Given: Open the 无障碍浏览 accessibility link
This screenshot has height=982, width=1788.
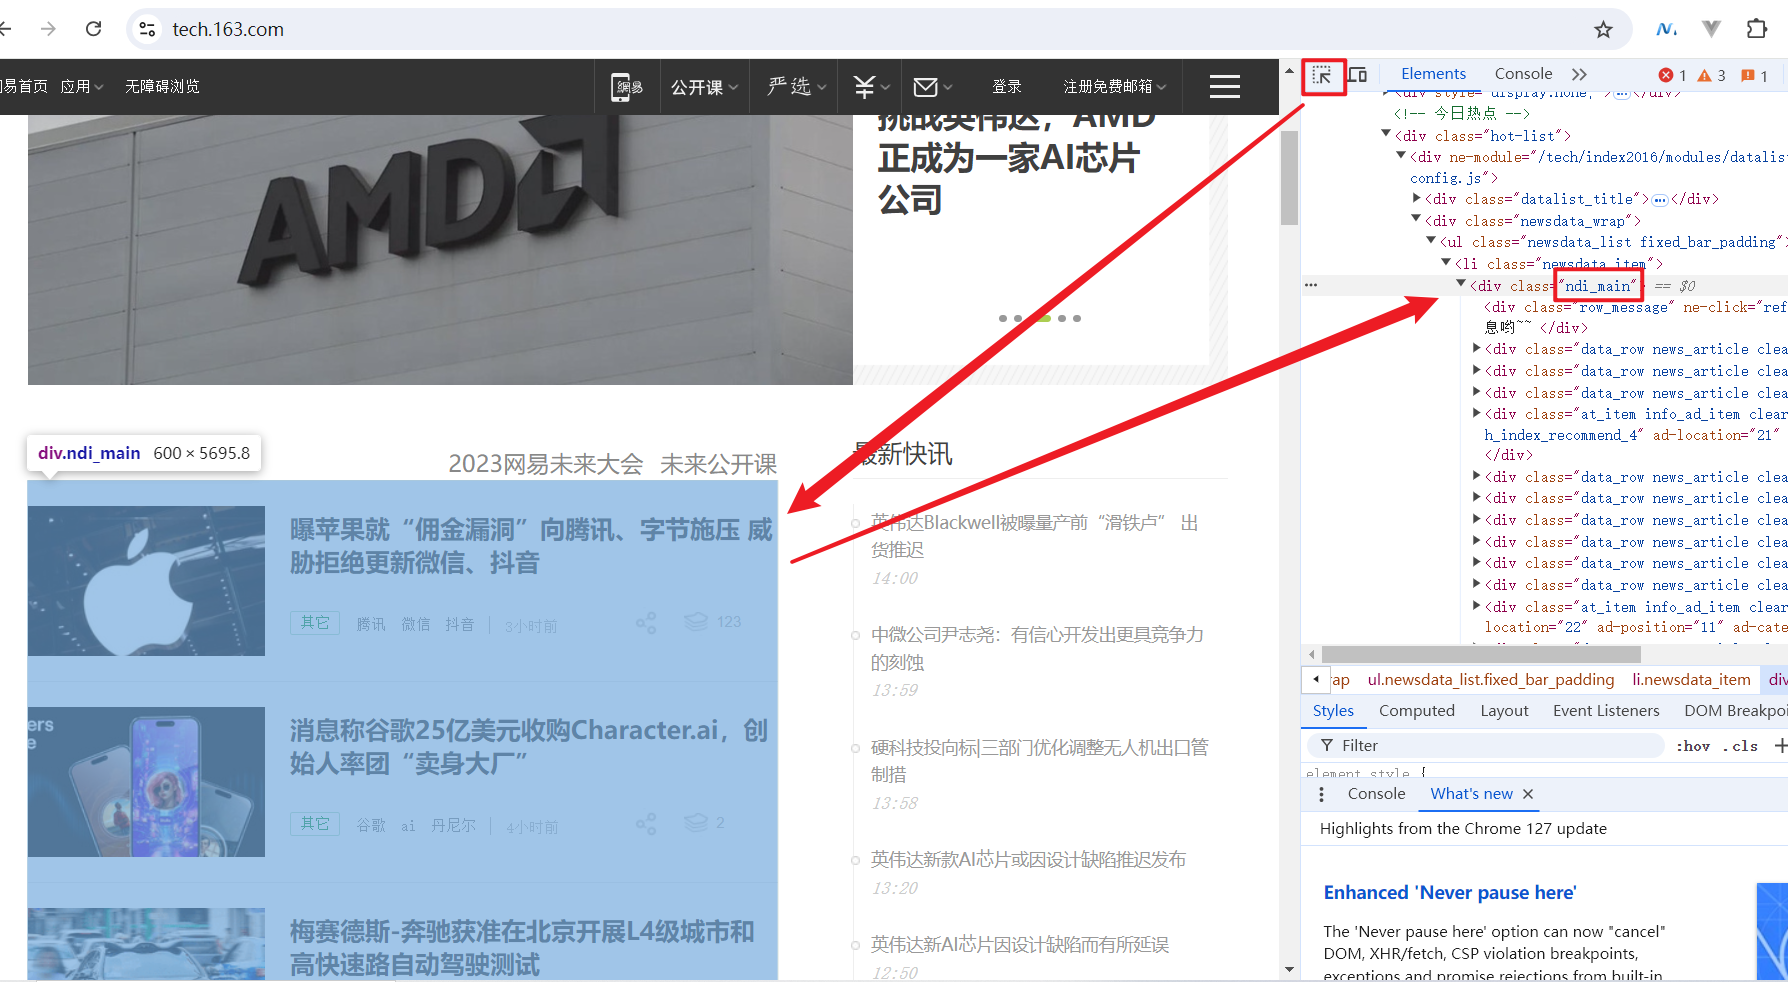Looking at the screenshot, I should (x=162, y=87).
